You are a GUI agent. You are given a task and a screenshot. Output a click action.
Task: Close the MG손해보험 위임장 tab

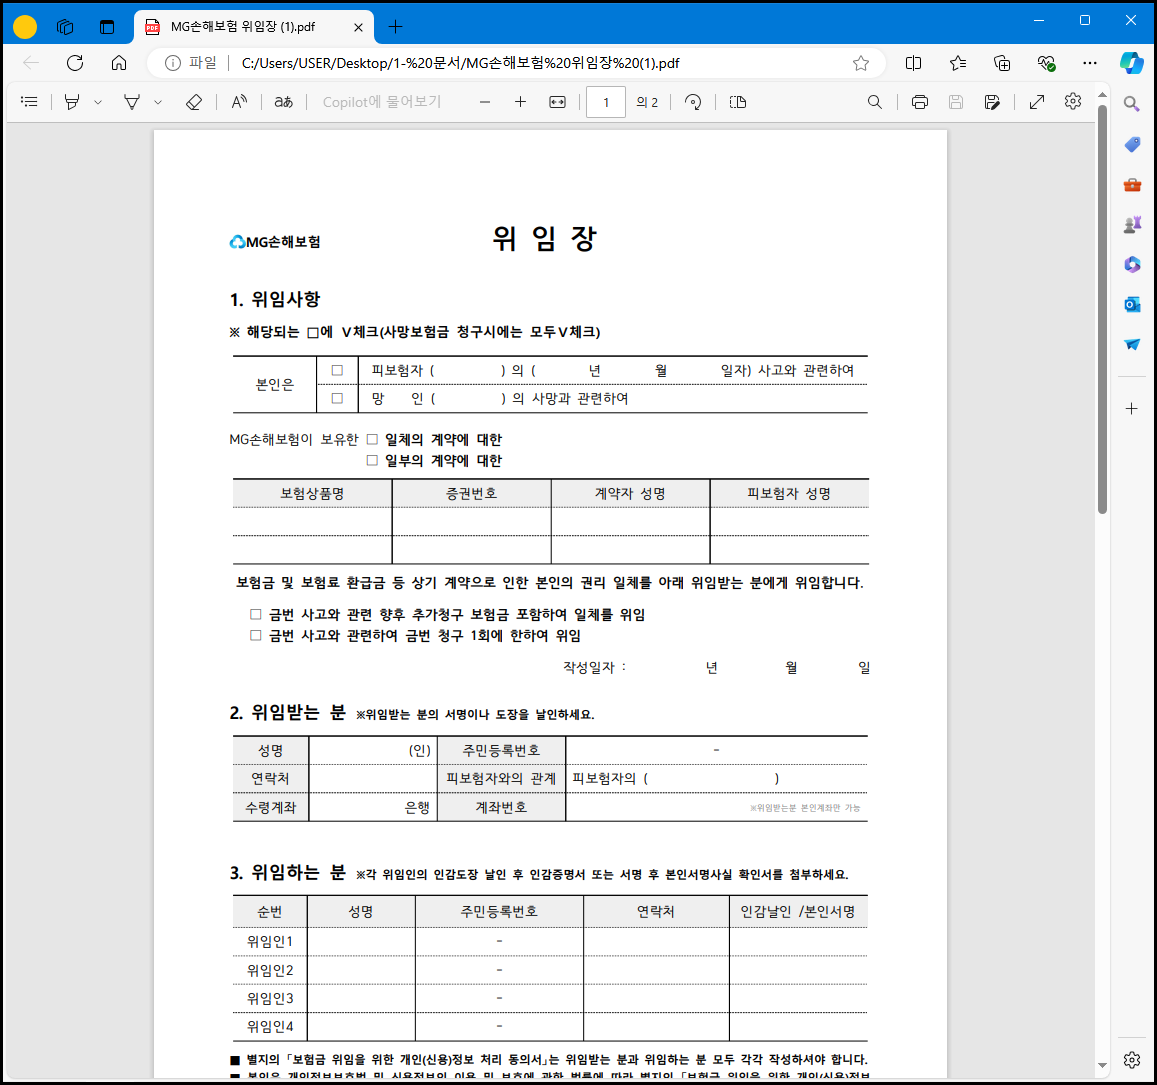359,27
